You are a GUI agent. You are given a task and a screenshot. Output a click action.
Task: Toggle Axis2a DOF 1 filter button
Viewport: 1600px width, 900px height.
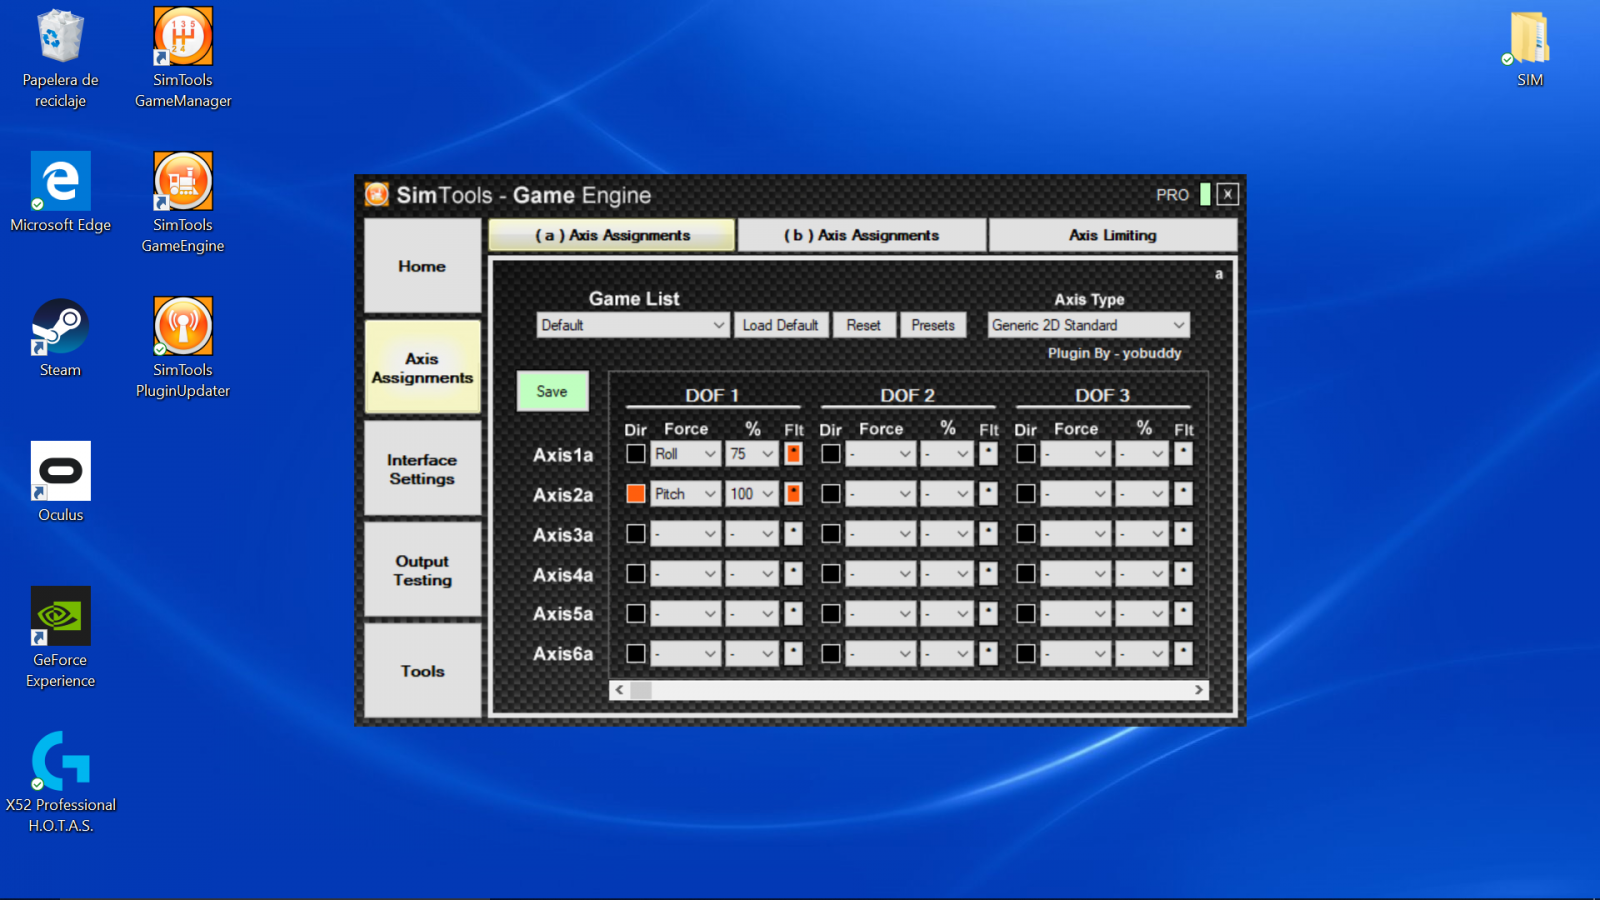pyautogui.click(x=793, y=494)
